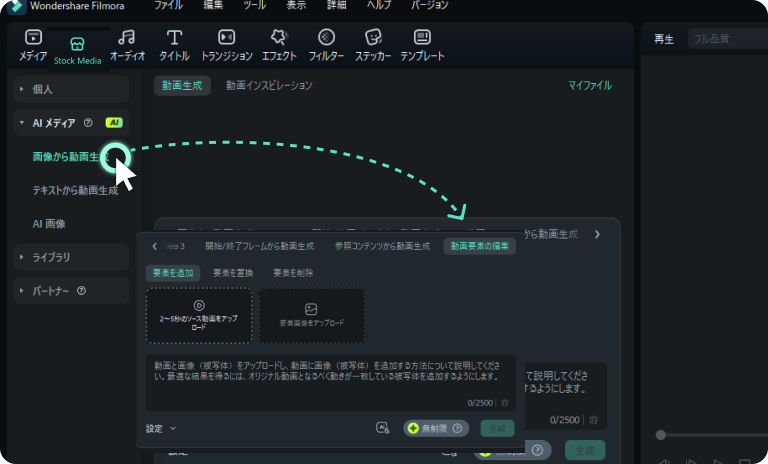Click the パートナー help question icon
The width and height of the screenshot is (768, 464).
81,291
